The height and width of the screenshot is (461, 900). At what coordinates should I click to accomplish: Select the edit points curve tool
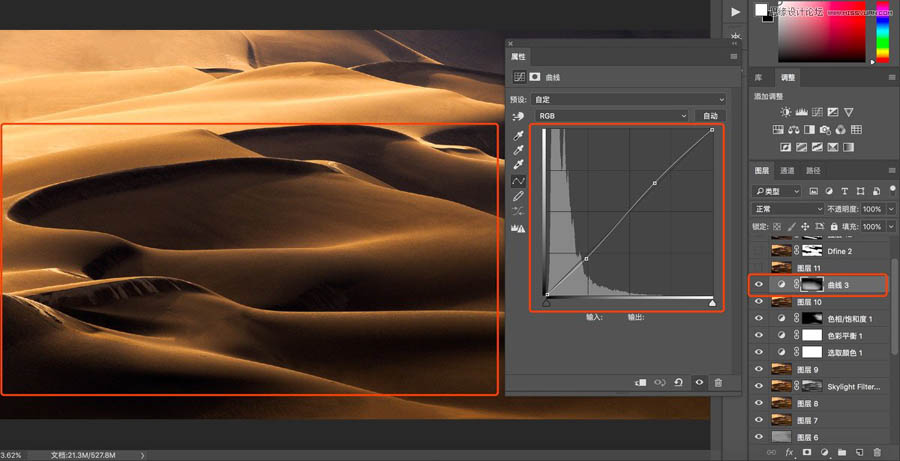coord(518,181)
